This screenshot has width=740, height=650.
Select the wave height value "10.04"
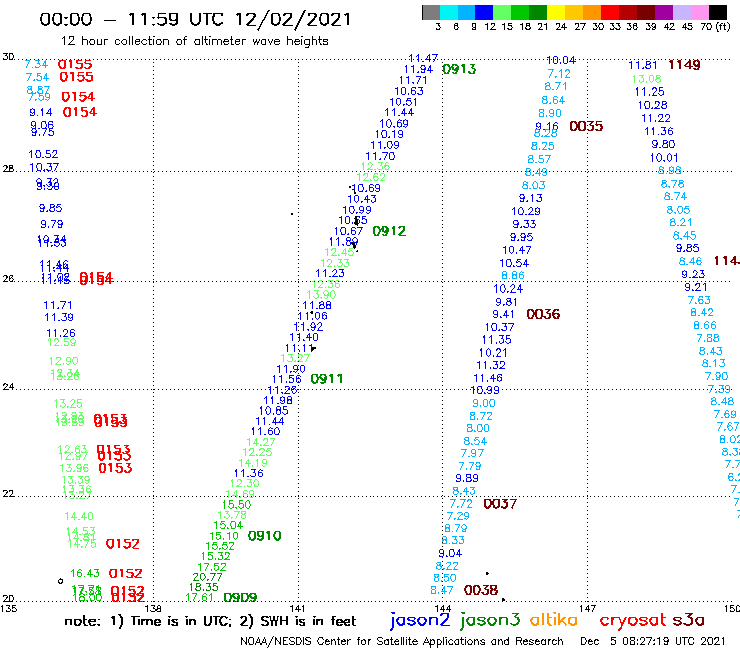point(561,60)
